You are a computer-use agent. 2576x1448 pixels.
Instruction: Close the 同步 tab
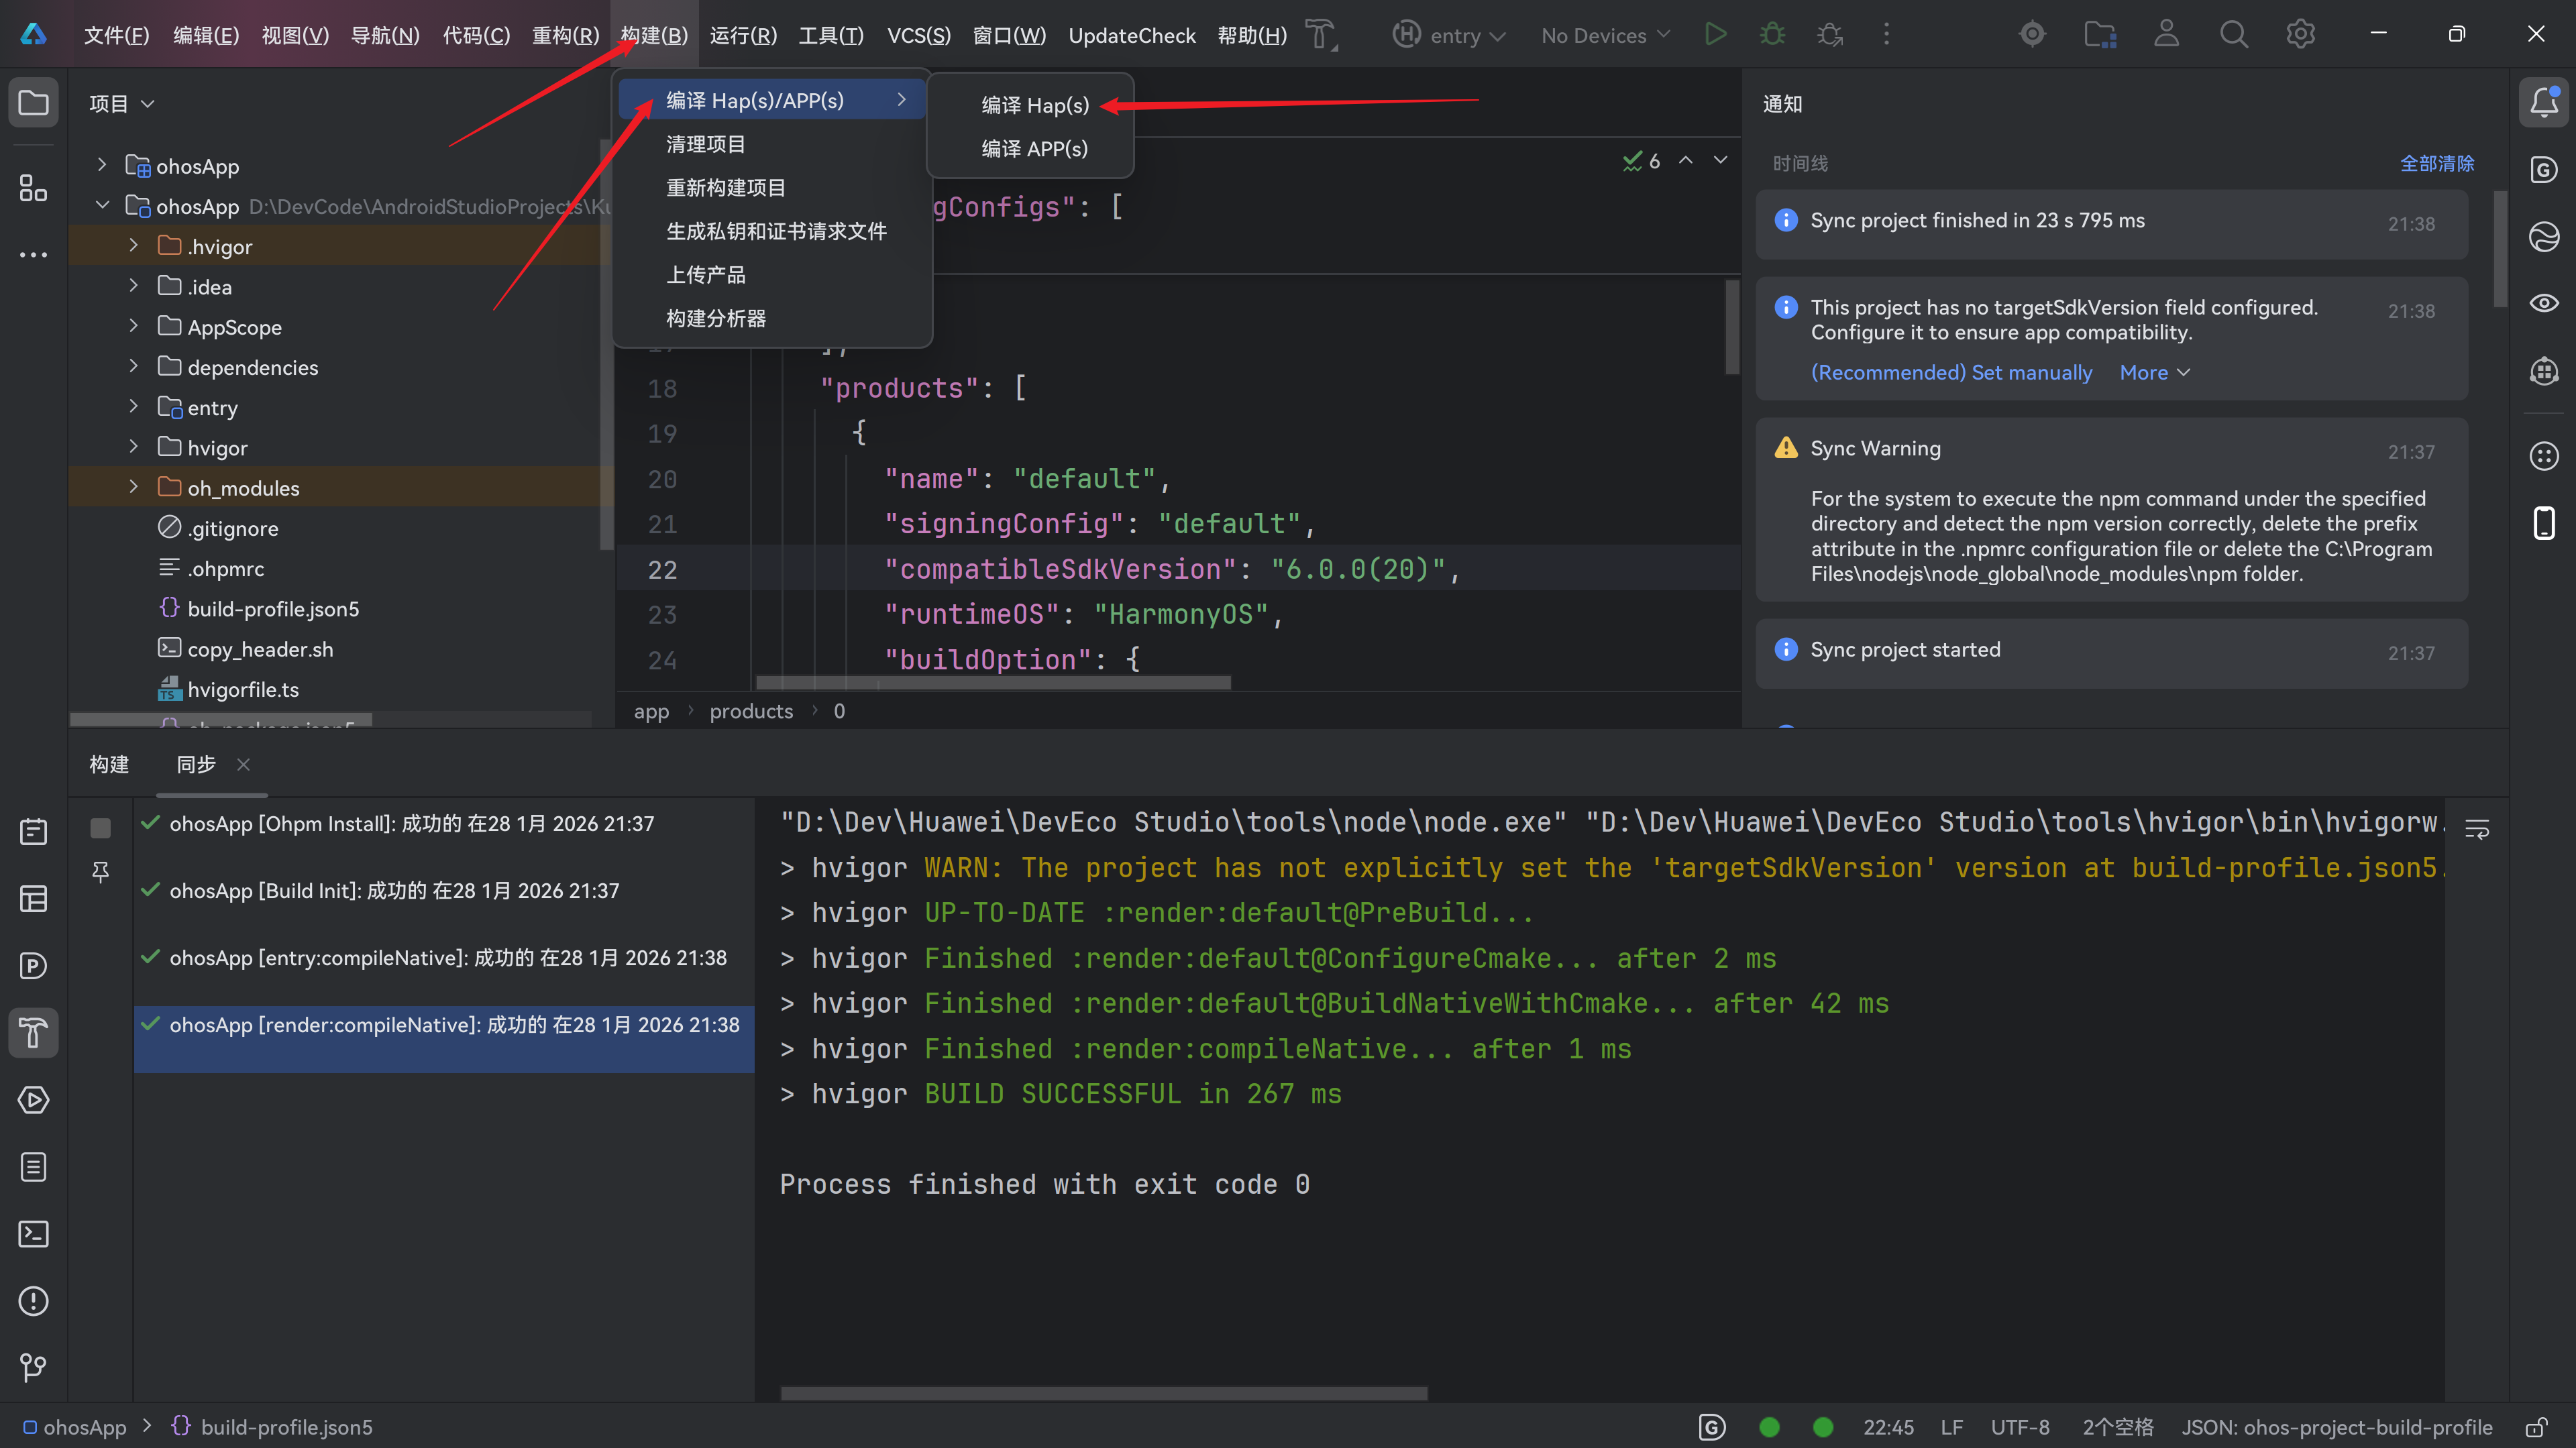pos(243,764)
